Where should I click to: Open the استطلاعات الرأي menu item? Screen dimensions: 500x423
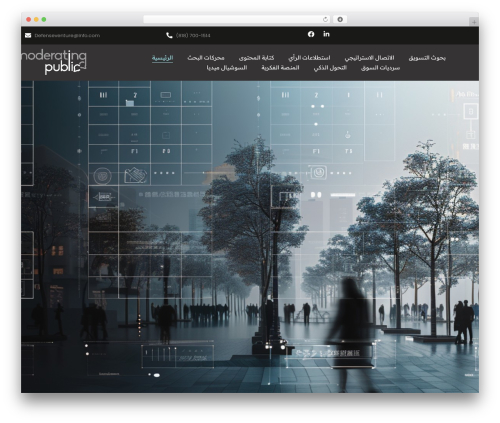coord(309,58)
